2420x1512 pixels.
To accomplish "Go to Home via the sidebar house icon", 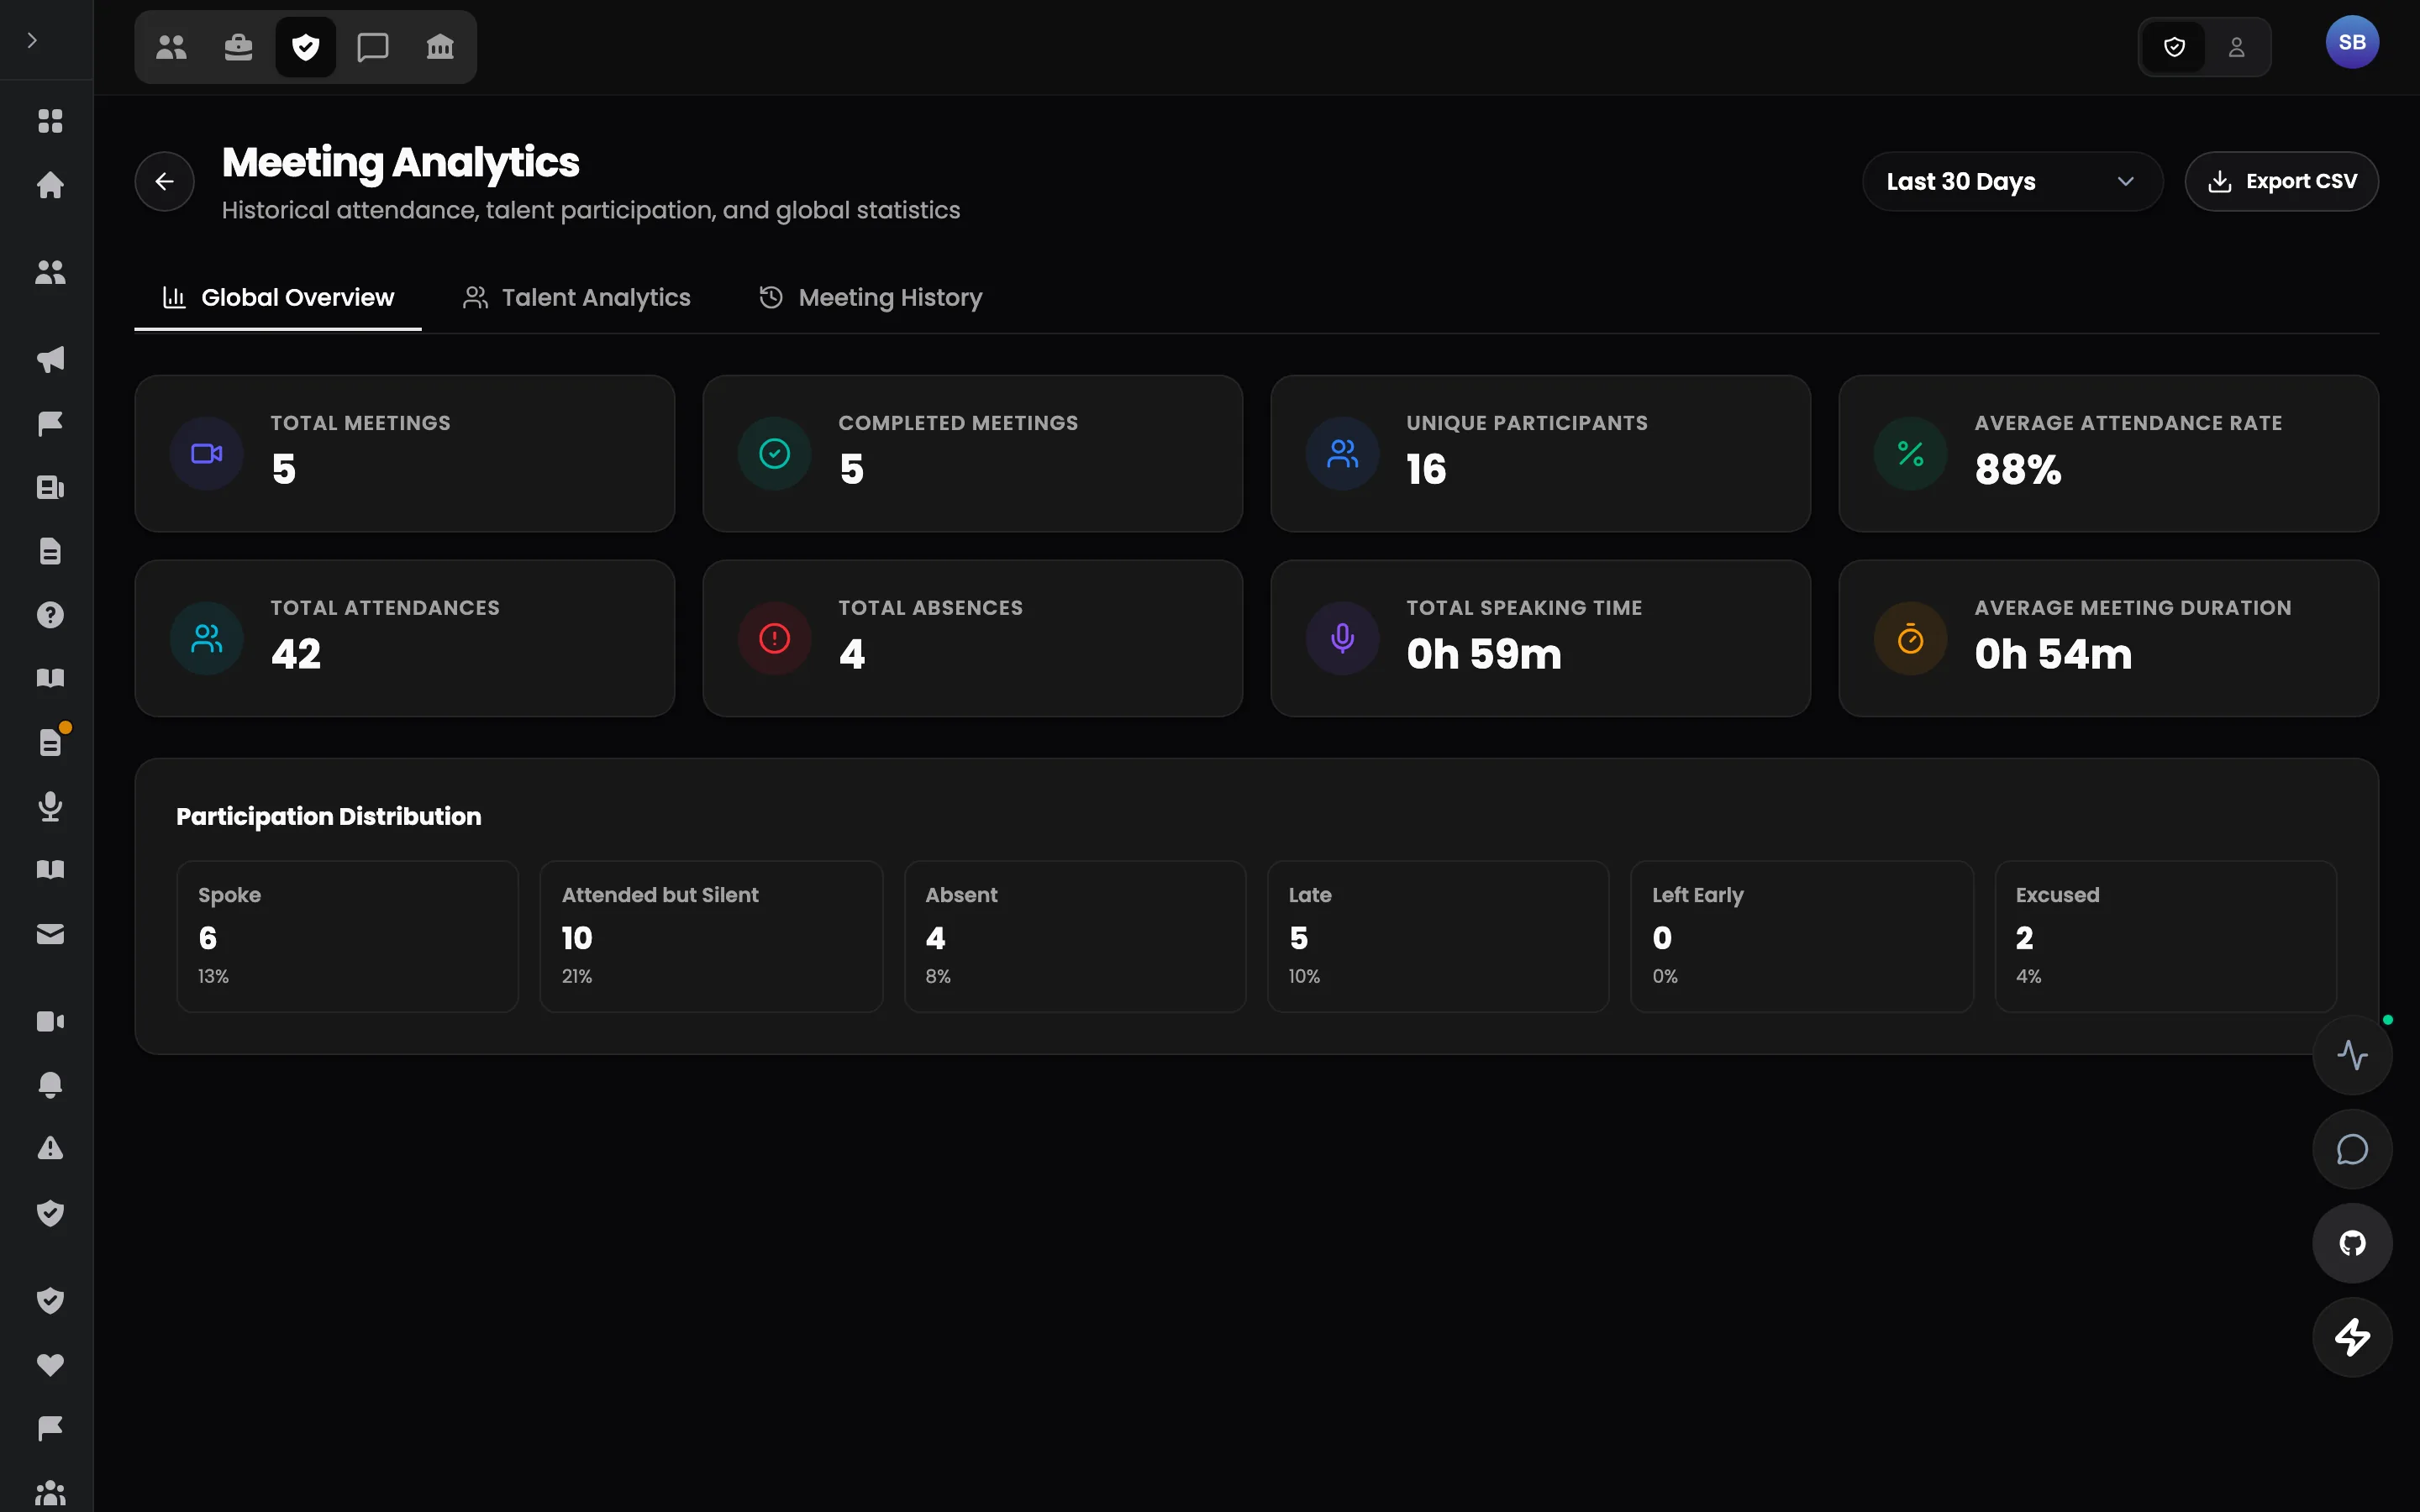I will point(50,185).
